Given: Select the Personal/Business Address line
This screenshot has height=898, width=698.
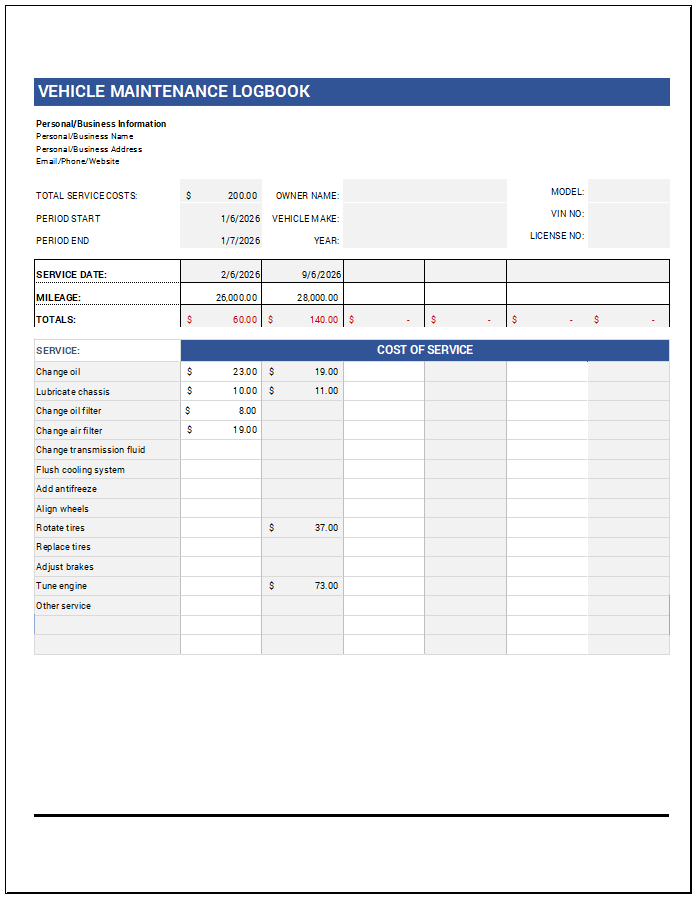Looking at the screenshot, I should tap(89, 149).
